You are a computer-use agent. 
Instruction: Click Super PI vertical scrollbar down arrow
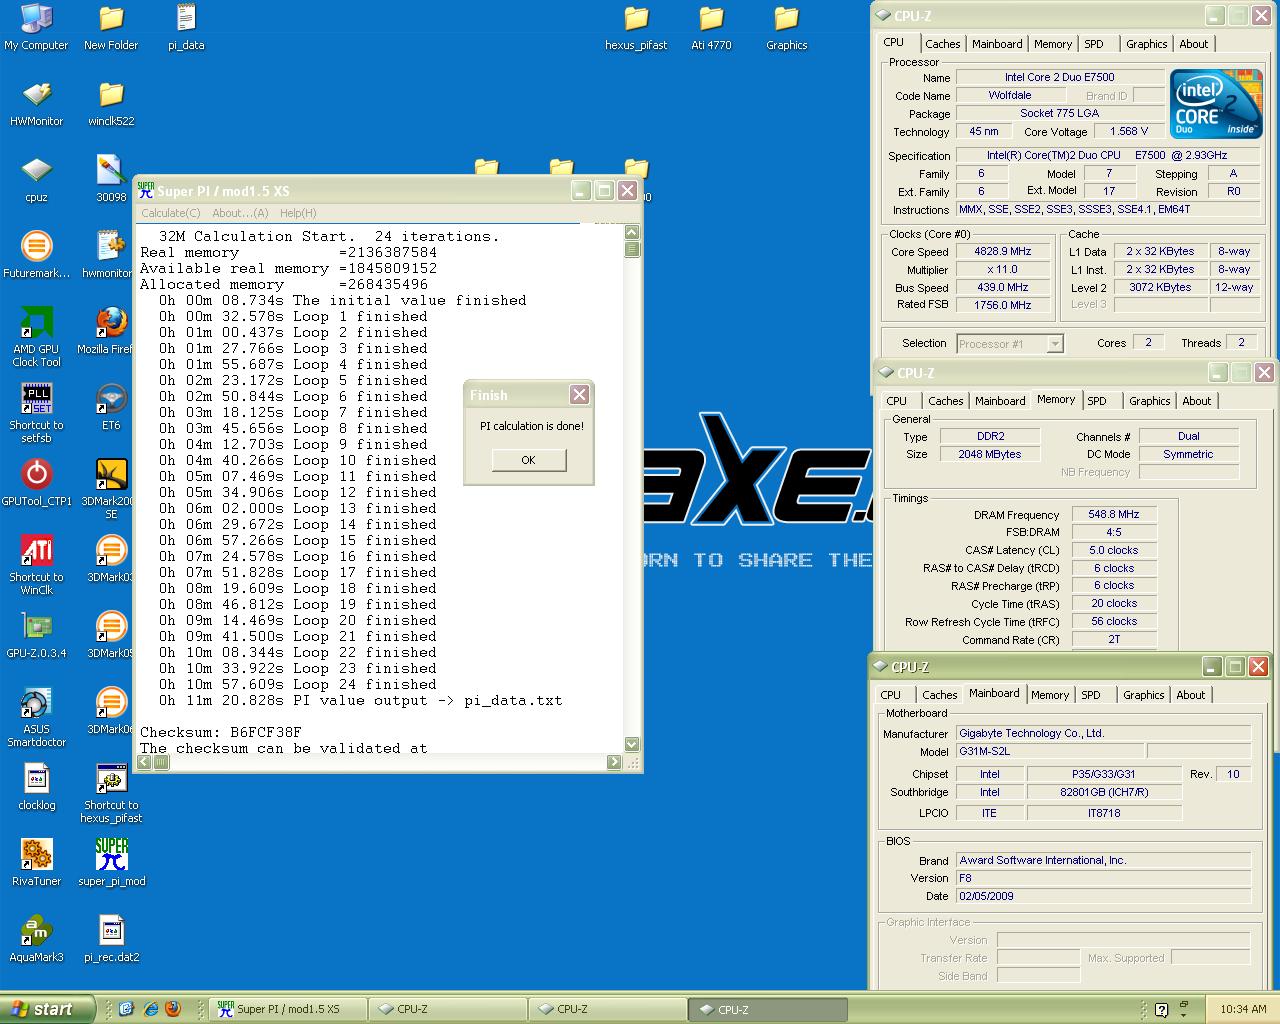click(632, 744)
